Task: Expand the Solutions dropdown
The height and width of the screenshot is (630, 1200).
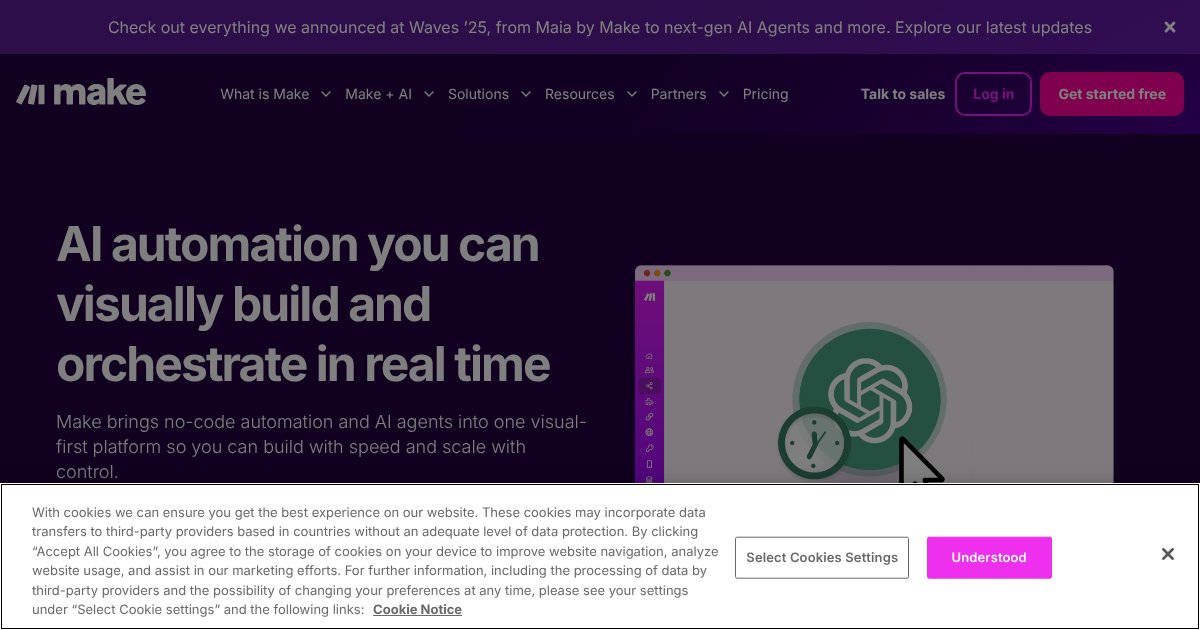Action: click(x=489, y=94)
